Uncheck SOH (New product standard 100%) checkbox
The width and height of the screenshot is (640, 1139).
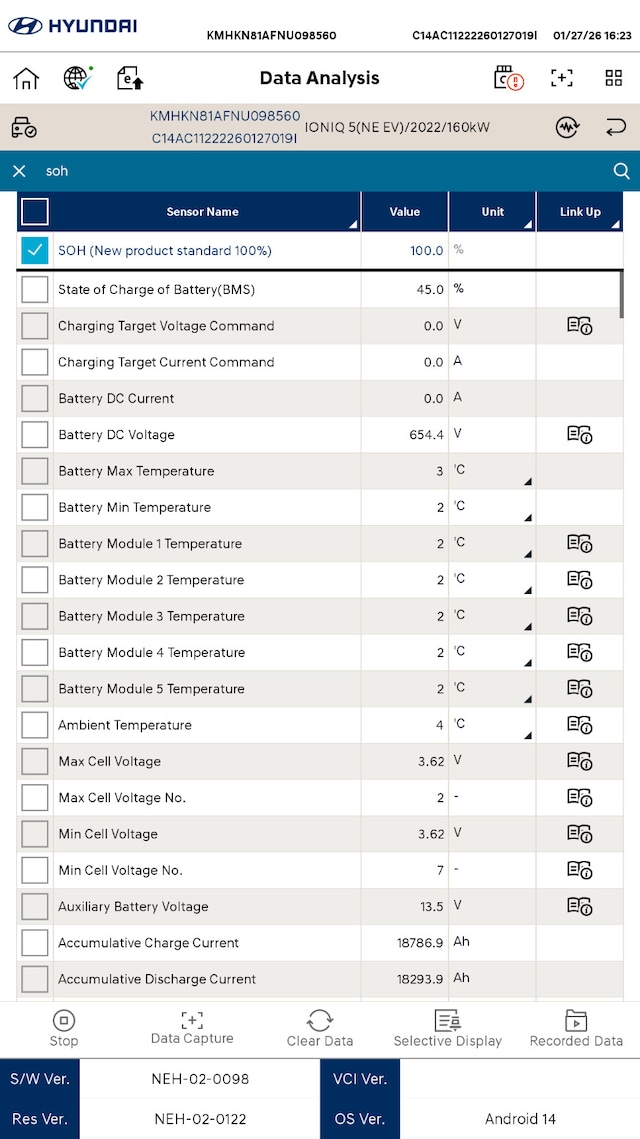pyautogui.click(x=35, y=250)
